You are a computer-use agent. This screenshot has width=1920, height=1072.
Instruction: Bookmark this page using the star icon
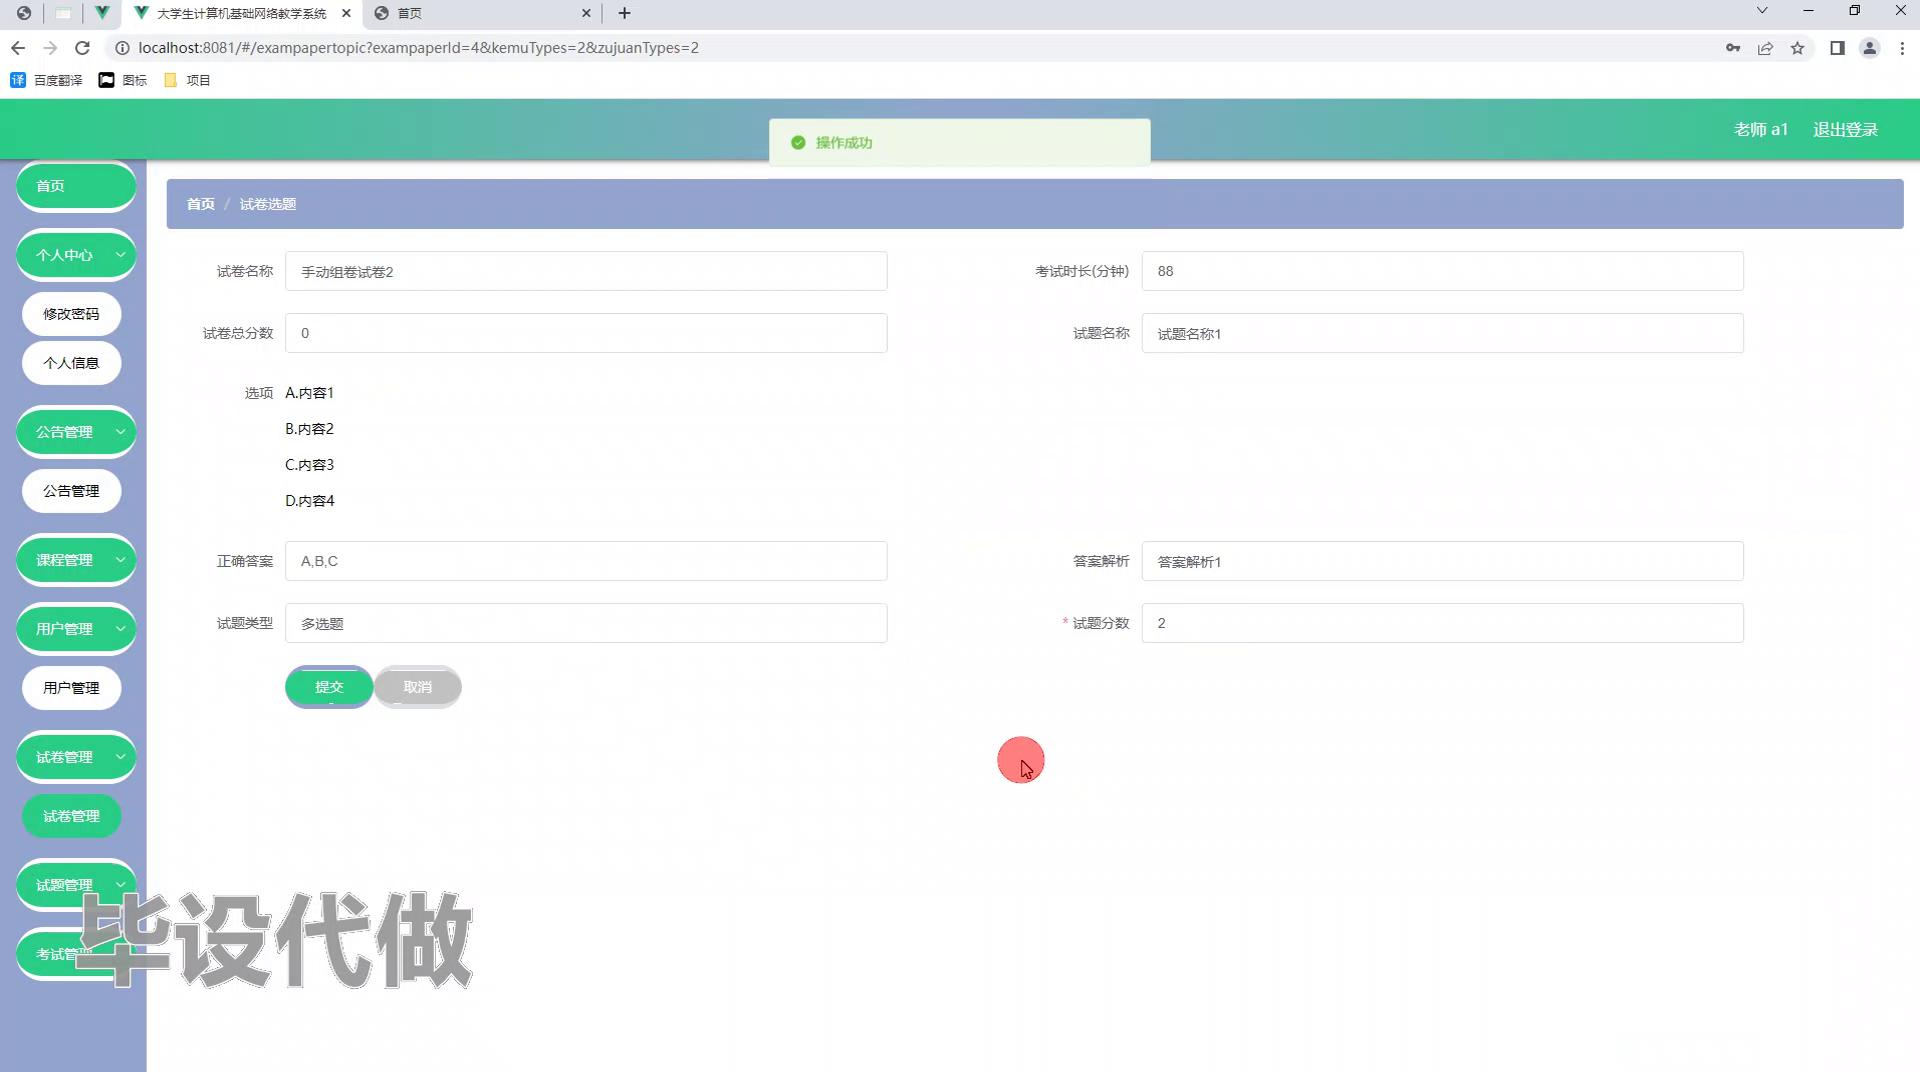(1798, 47)
